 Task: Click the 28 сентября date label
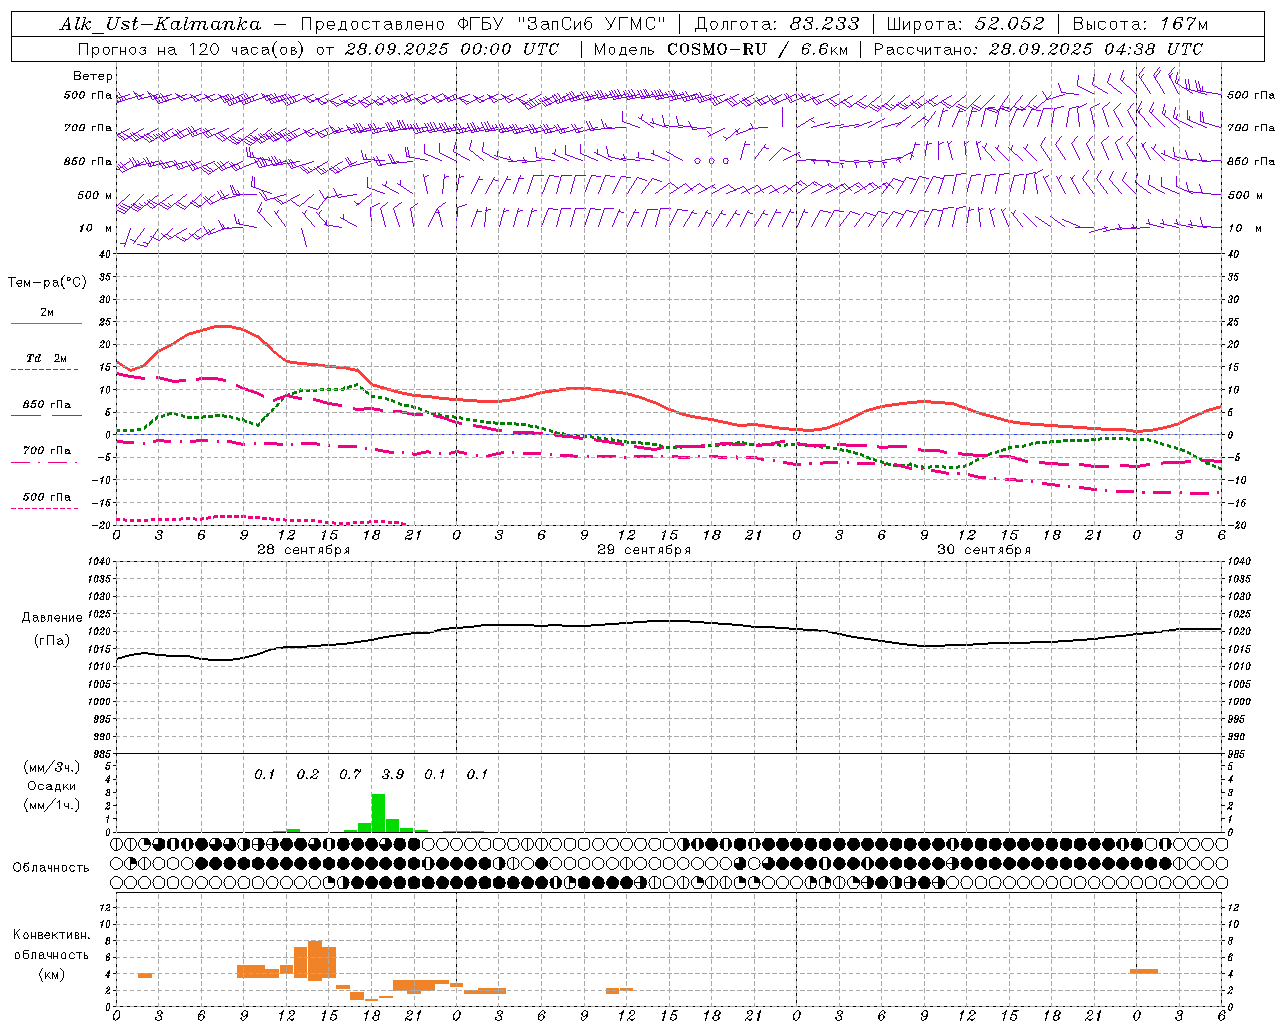[303, 550]
